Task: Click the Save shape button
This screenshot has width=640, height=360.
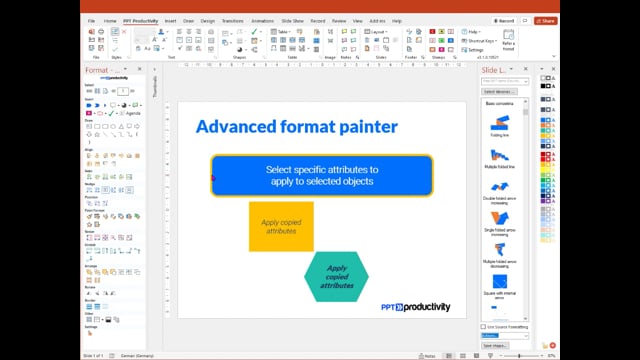Action: [x=495, y=346]
